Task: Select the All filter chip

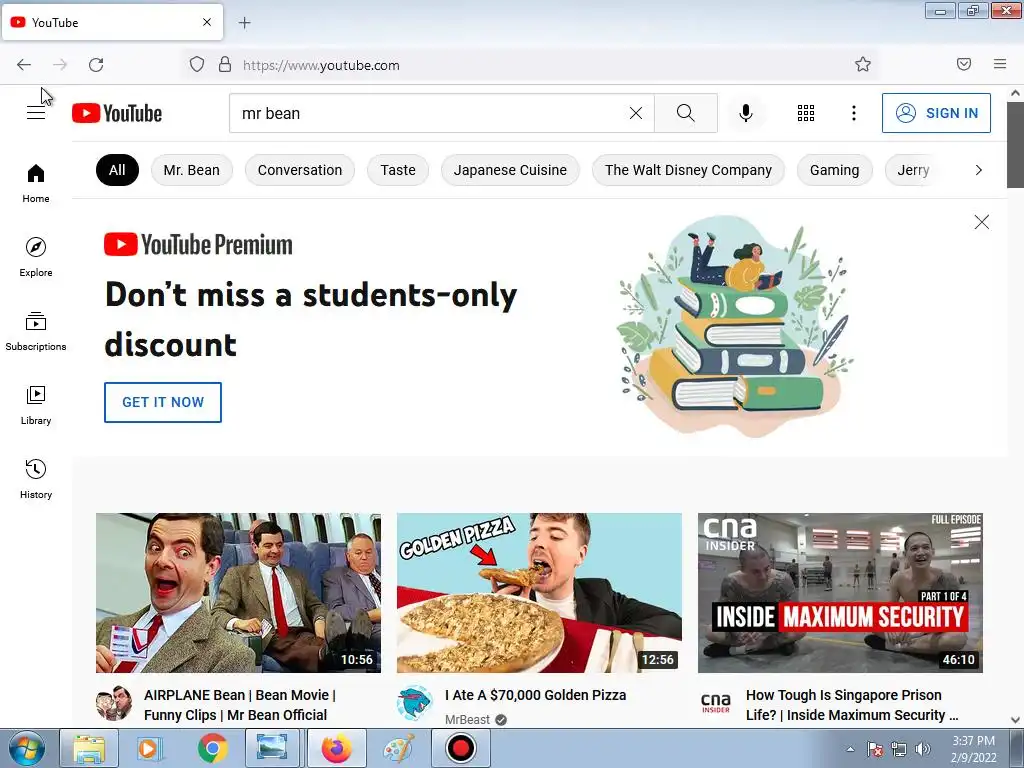Action: [117, 170]
